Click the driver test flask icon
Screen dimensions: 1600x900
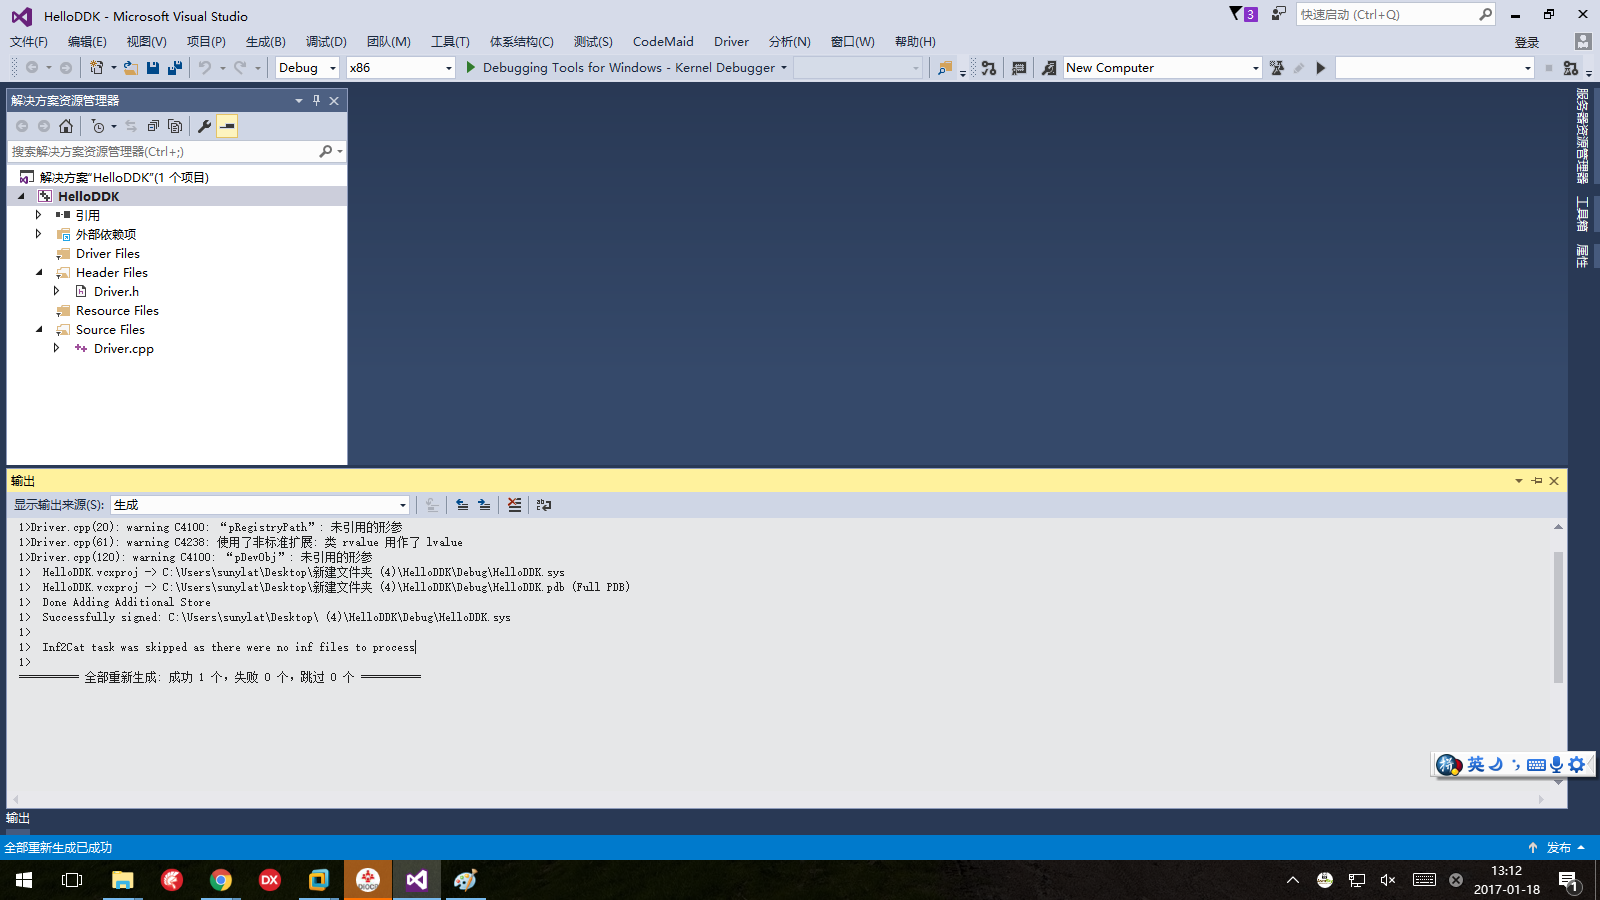coord(1277,68)
